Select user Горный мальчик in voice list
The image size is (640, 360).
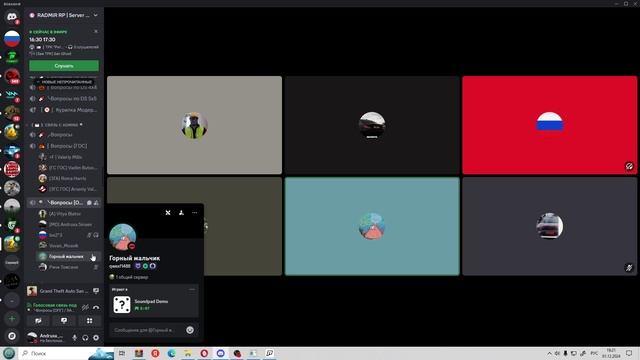[68, 256]
